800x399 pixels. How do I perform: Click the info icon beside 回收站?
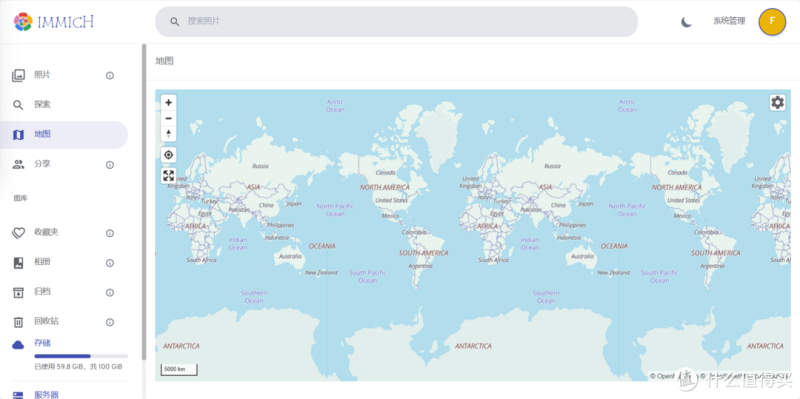pyautogui.click(x=110, y=322)
